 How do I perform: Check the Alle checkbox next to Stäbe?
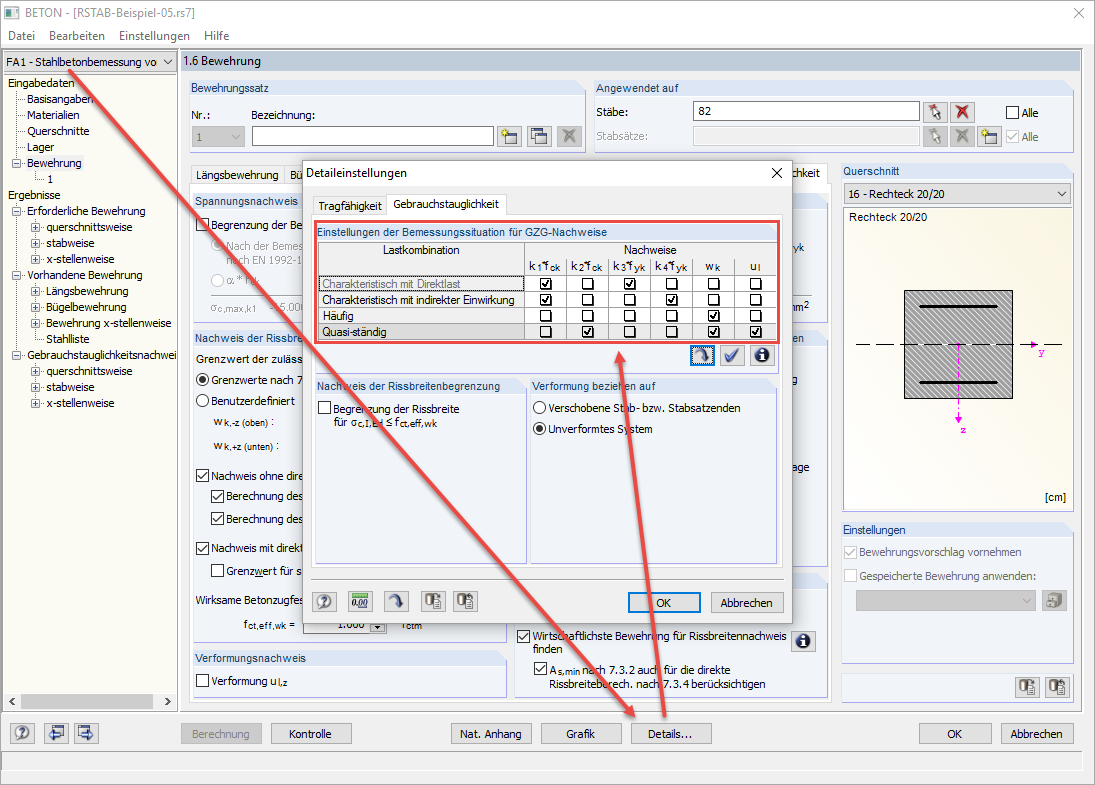[1011, 110]
